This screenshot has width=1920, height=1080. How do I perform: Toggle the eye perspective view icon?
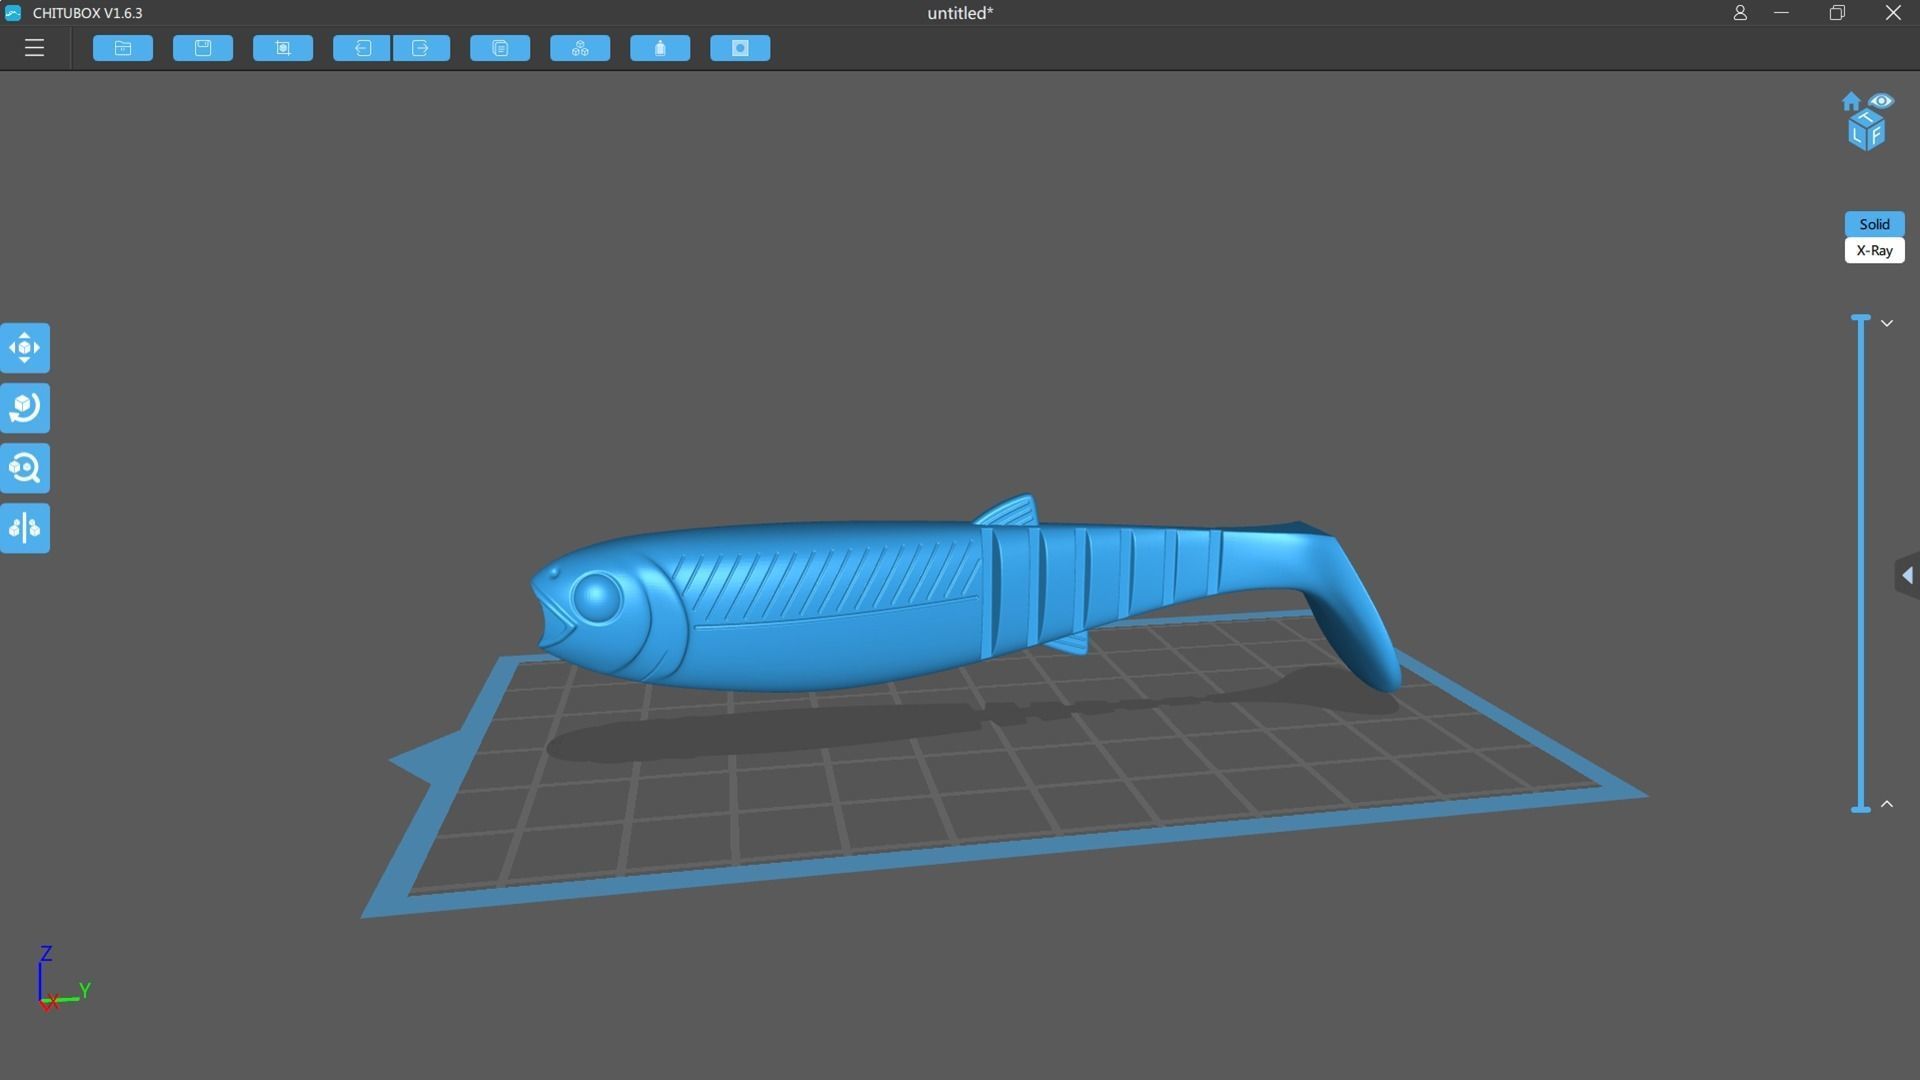[1881, 101]
